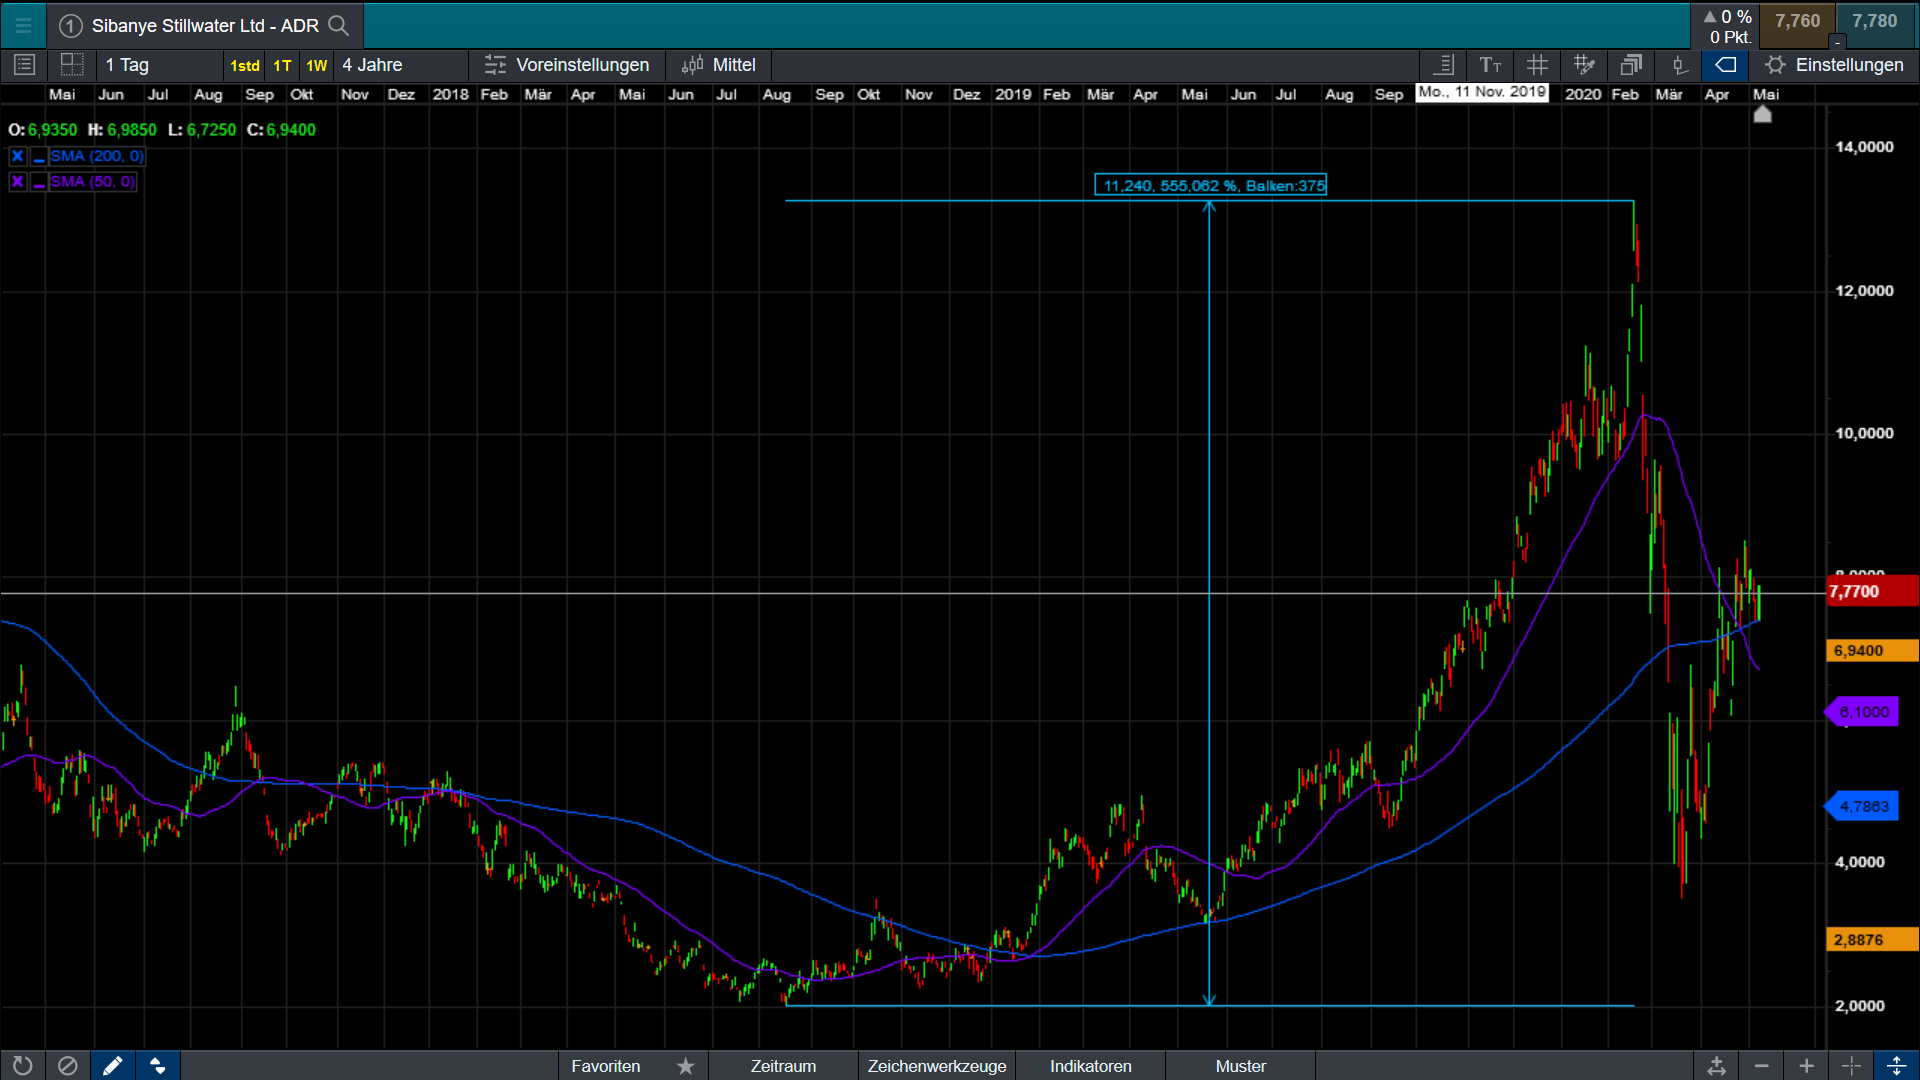Click the search magnifier next to Sibanye Stillwater

339,26
